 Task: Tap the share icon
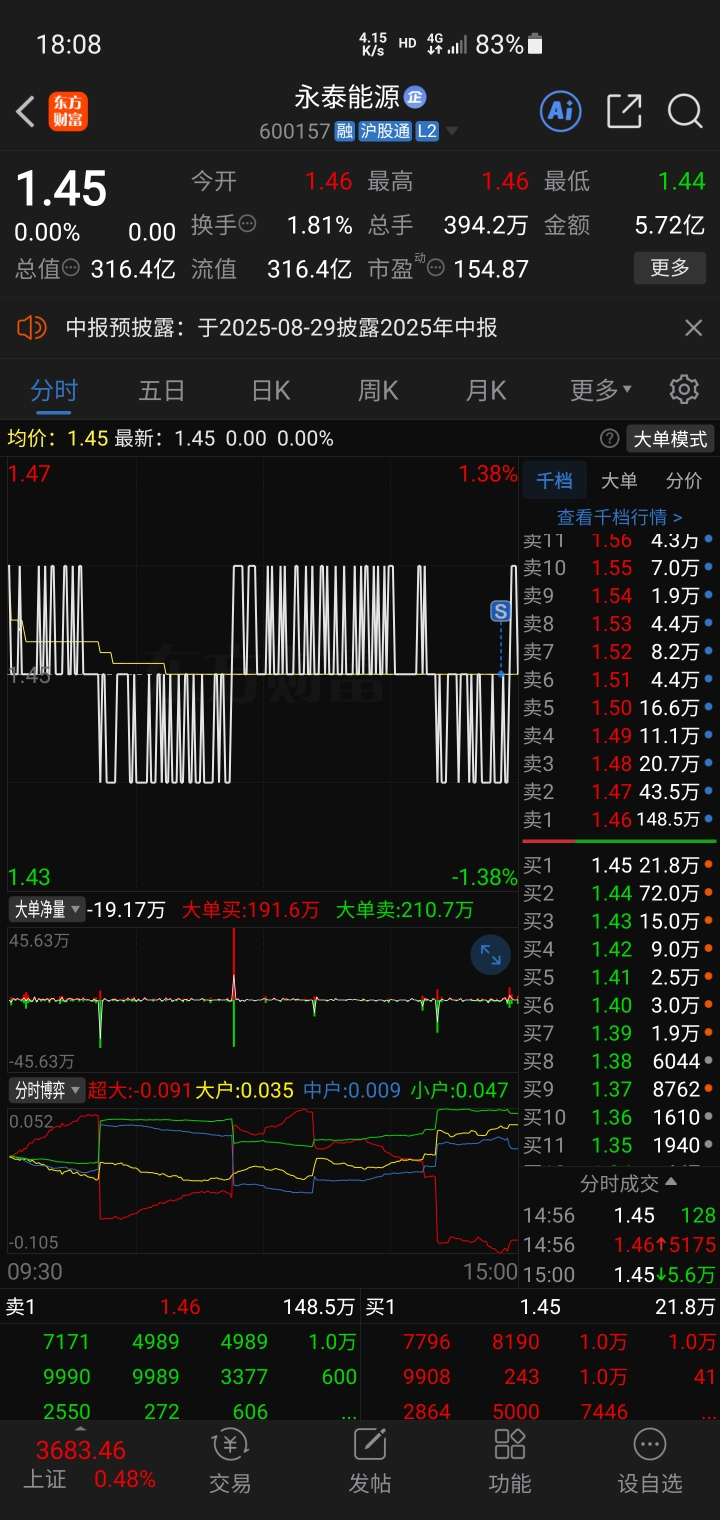(624, 111)
